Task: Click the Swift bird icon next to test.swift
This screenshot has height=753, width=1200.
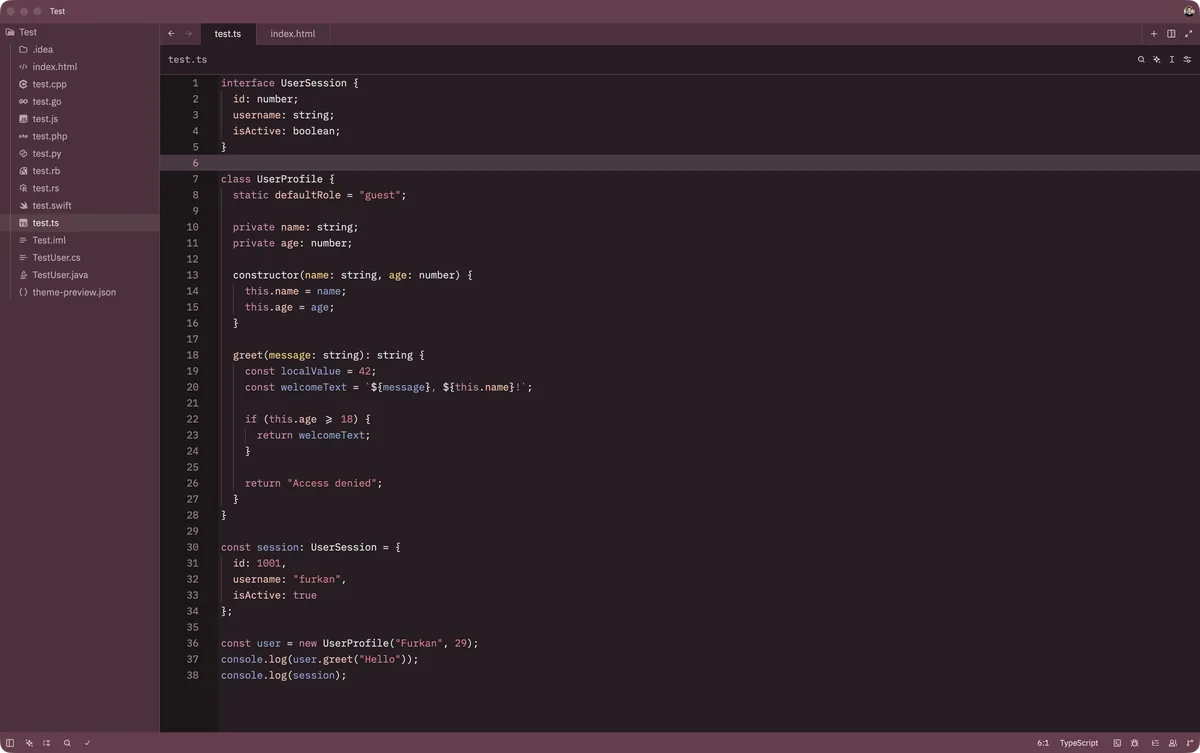Action: tap(23, 205)
